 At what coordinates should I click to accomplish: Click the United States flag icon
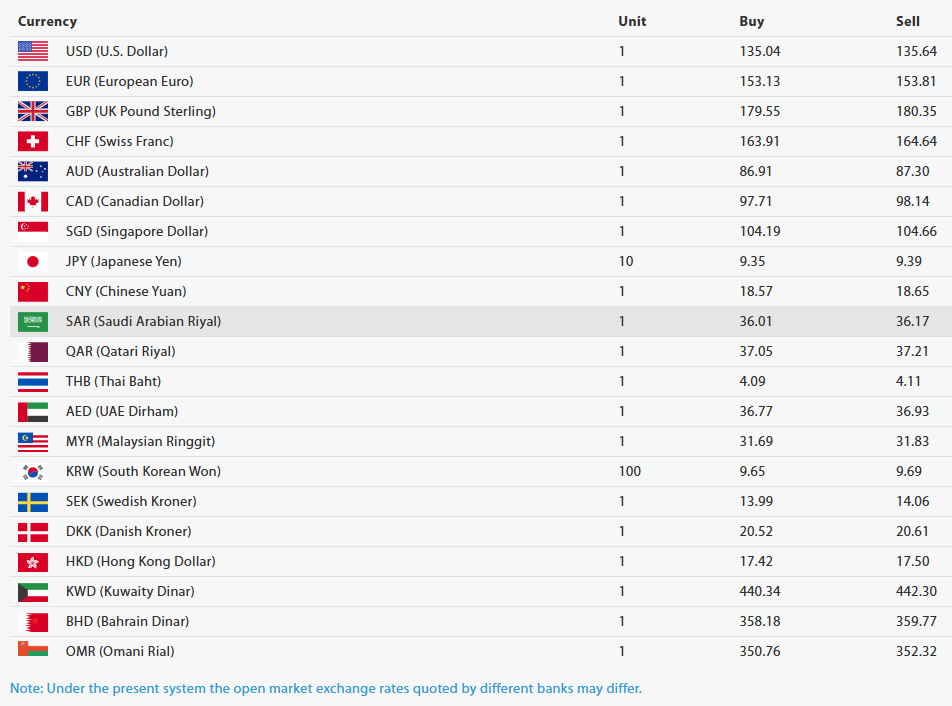click(x=32, y=51)
